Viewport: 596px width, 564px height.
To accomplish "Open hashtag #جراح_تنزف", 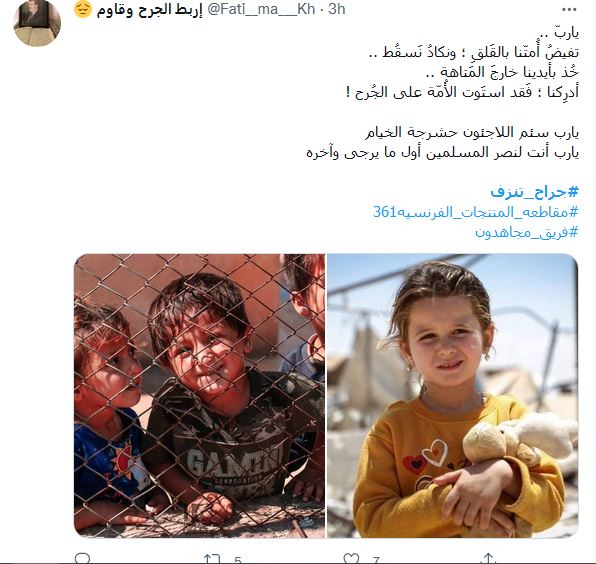I will [534, 192].
